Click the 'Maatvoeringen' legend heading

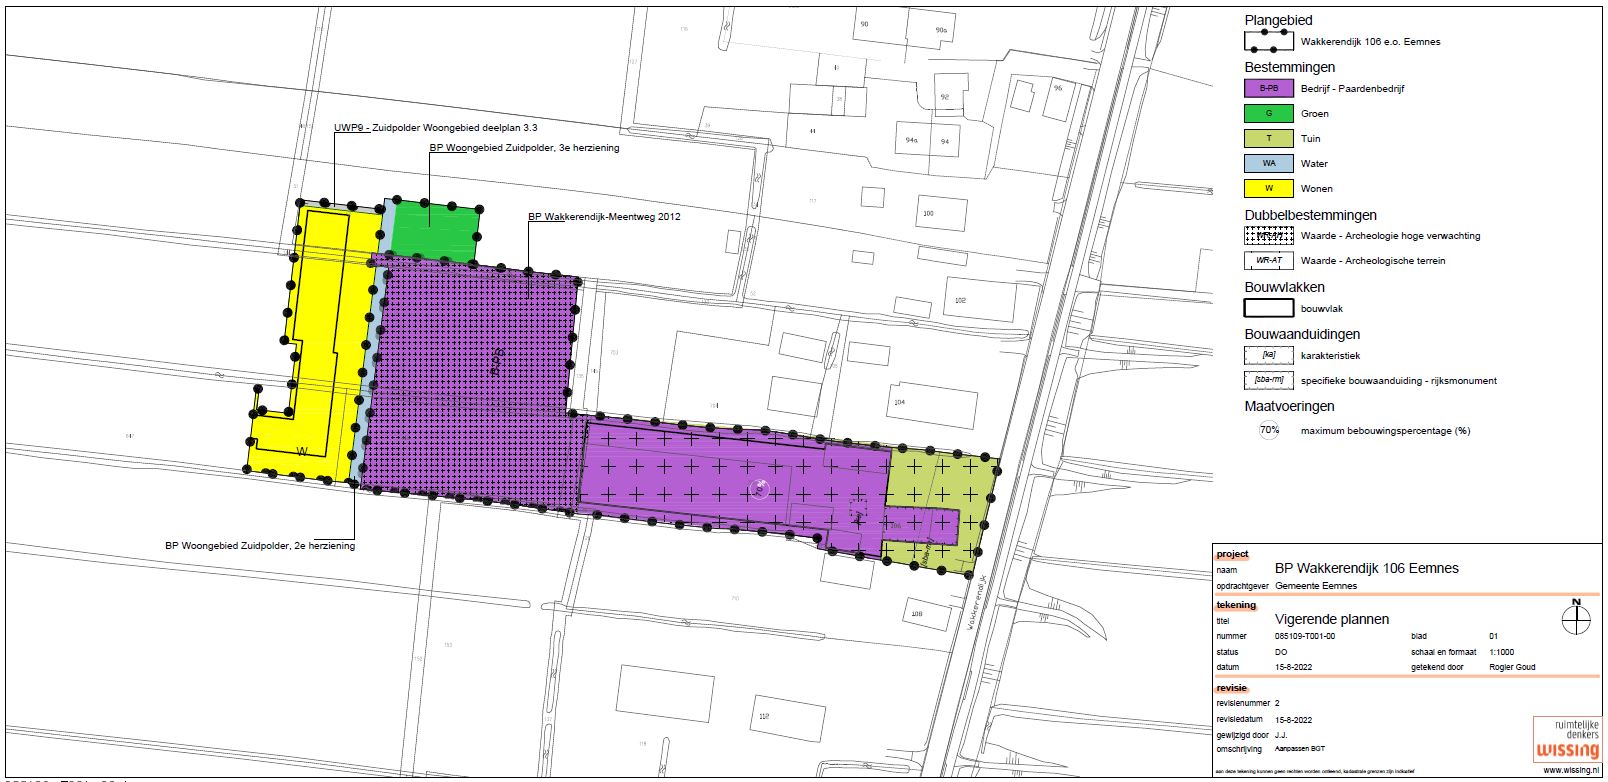coord(1289,406)
